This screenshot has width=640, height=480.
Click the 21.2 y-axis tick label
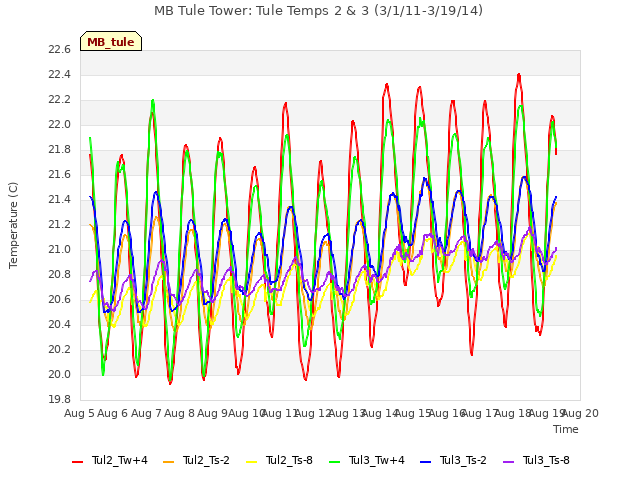(60, 224)
